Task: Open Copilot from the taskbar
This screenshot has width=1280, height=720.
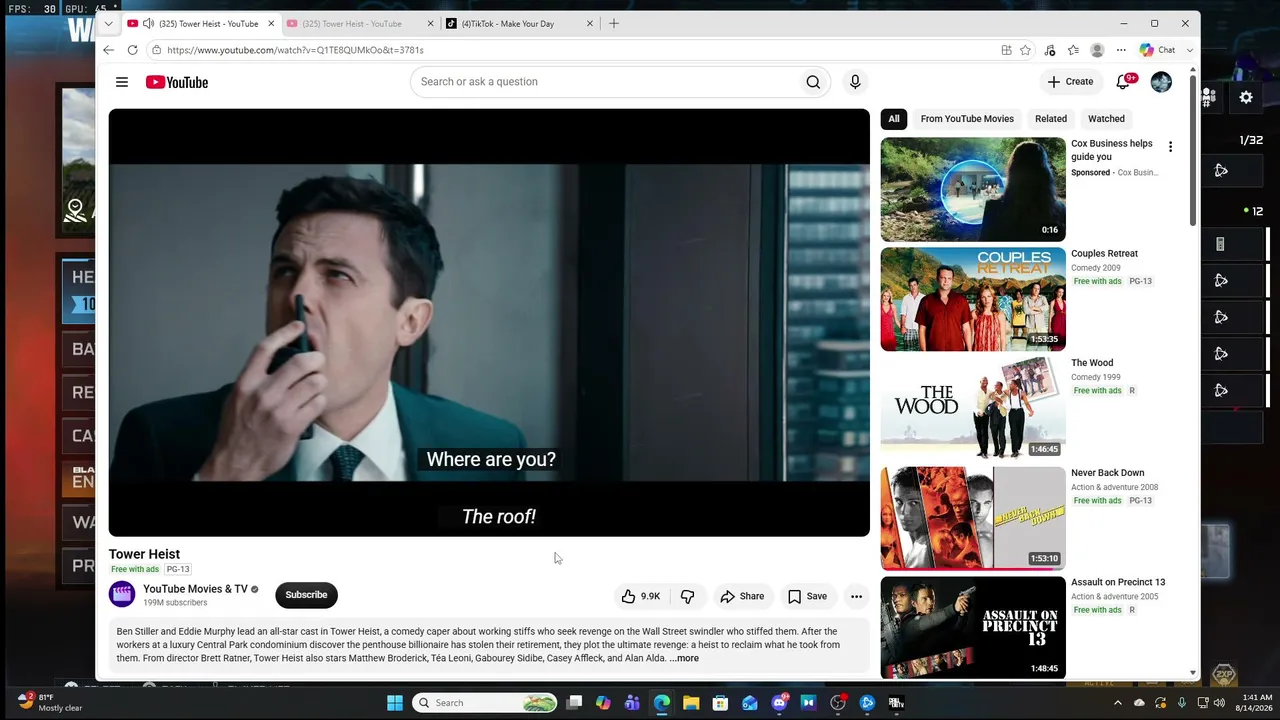Action: click(603, 703)
